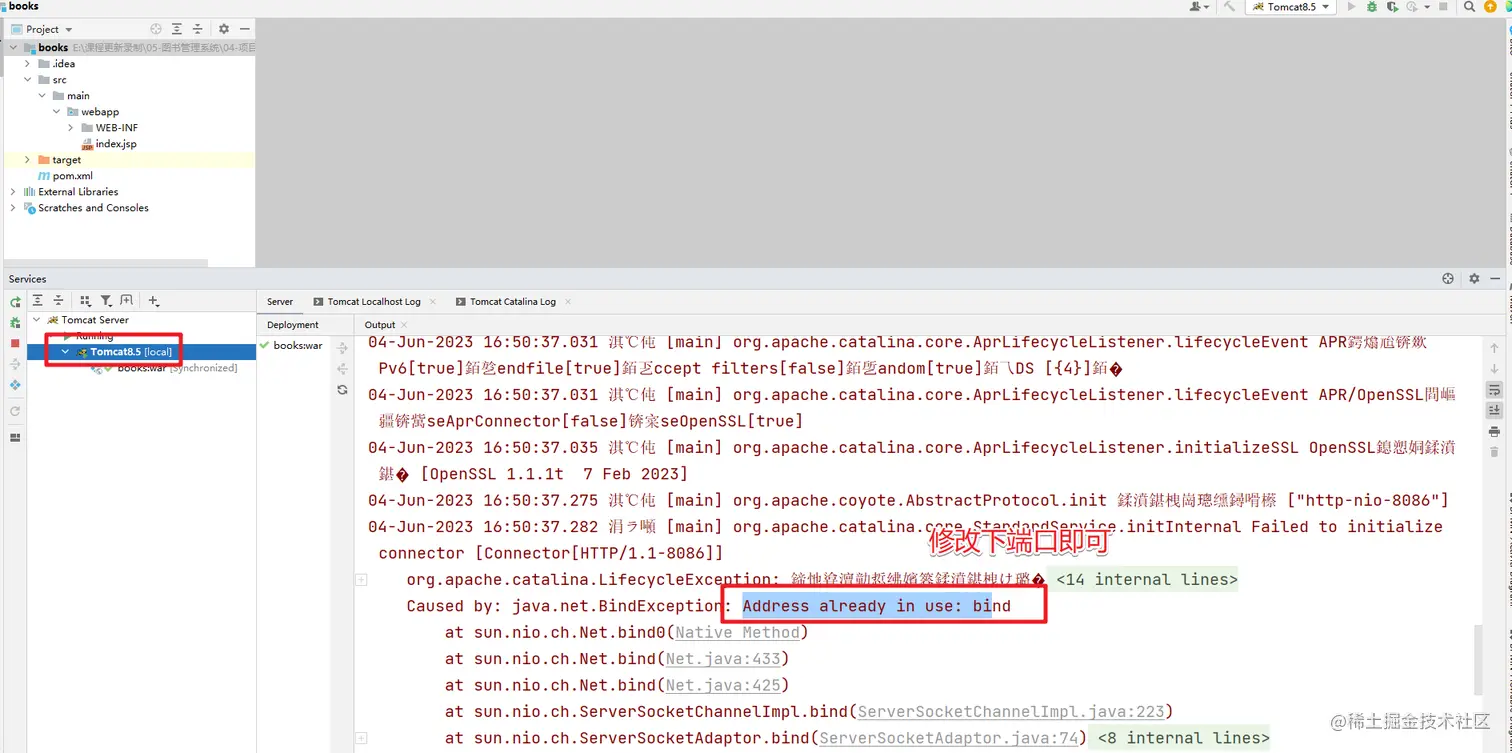The width and height of the screenshot is (1512, 753).
Task: Switch to Tomcat Localhost Log tab
Action: click(x=367, y=301)
